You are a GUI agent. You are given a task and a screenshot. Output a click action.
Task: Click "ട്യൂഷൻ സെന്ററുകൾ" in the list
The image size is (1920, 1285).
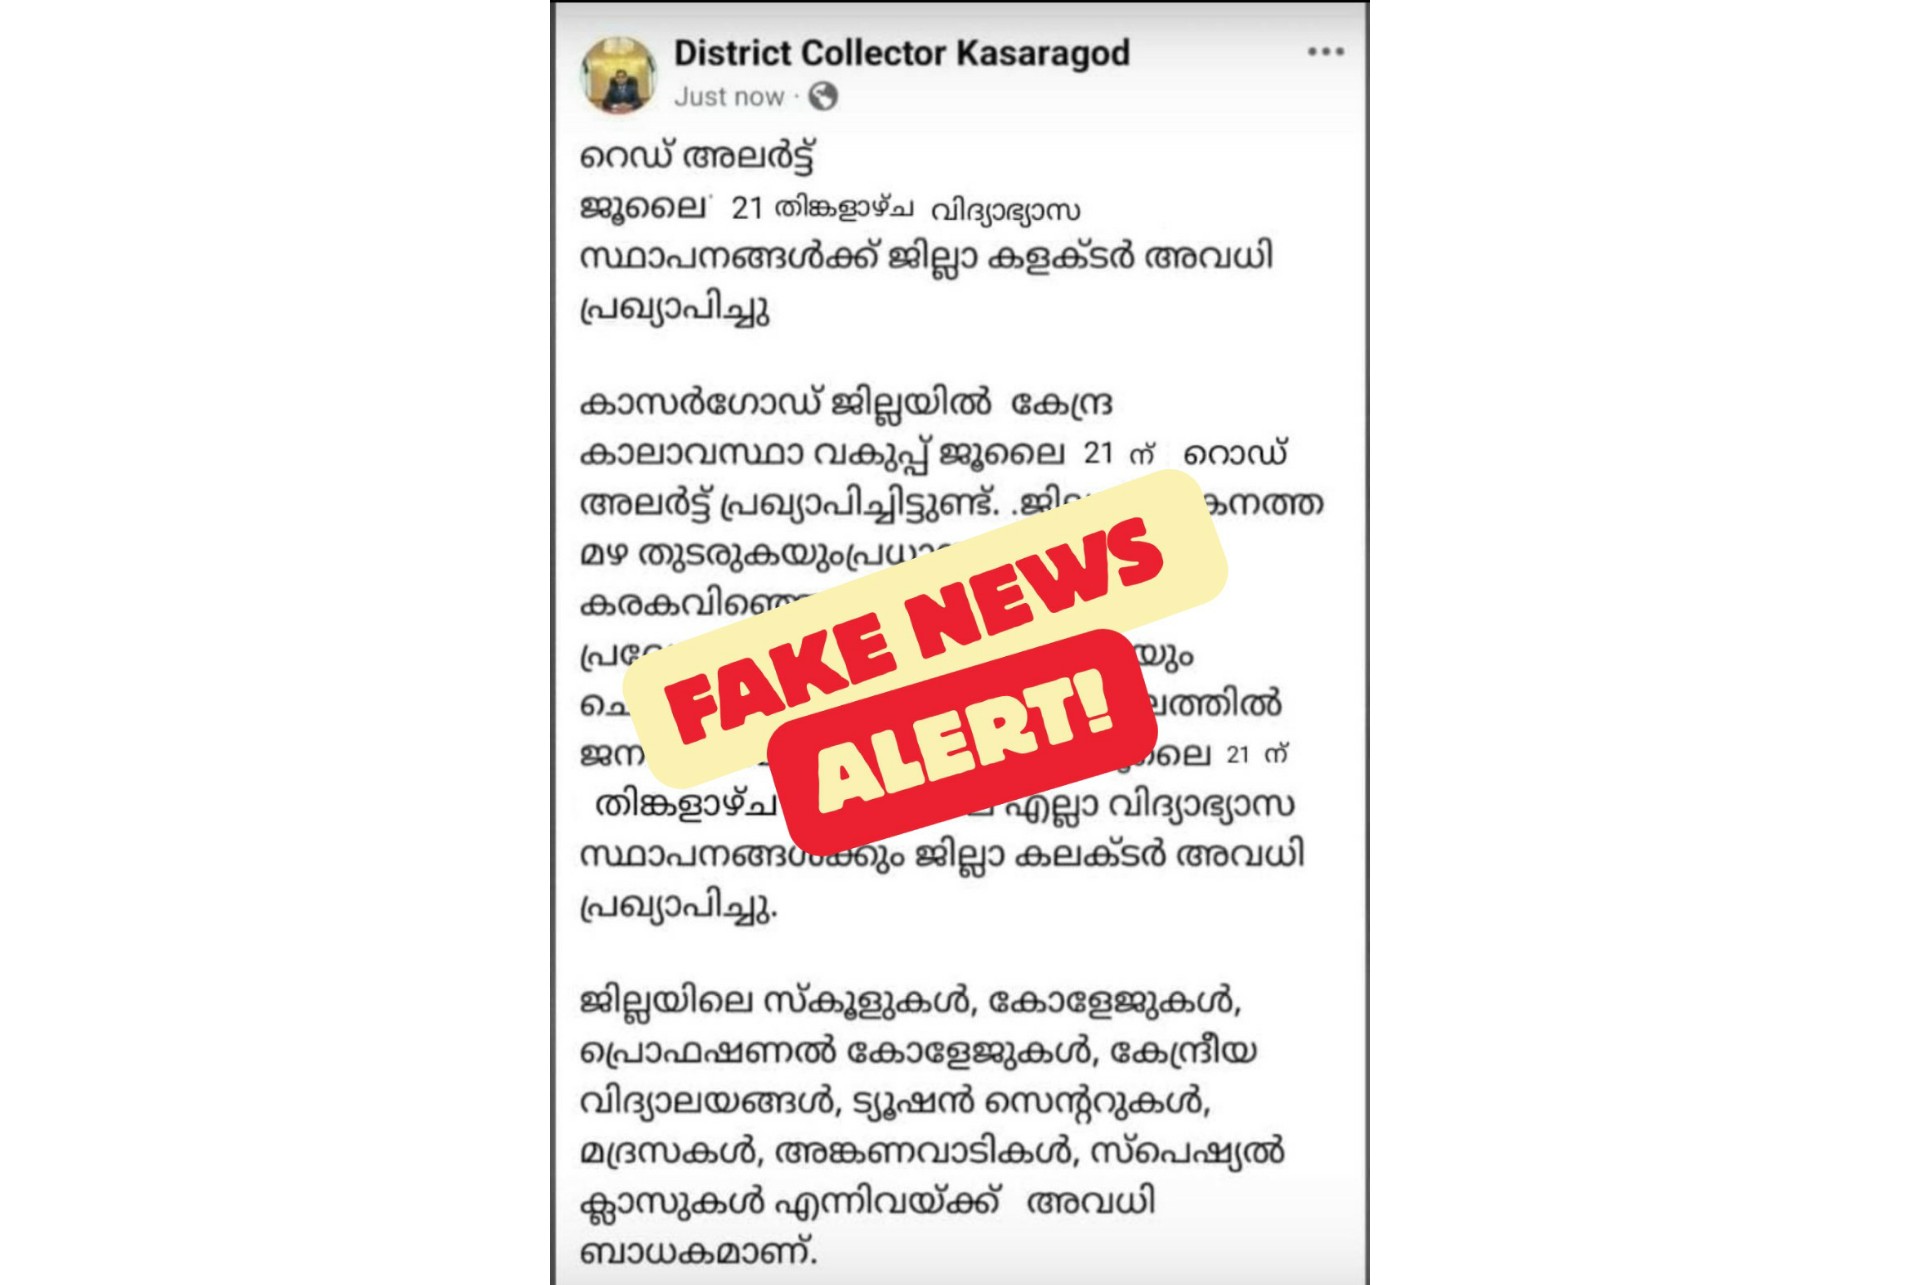click(1030, 1102)
